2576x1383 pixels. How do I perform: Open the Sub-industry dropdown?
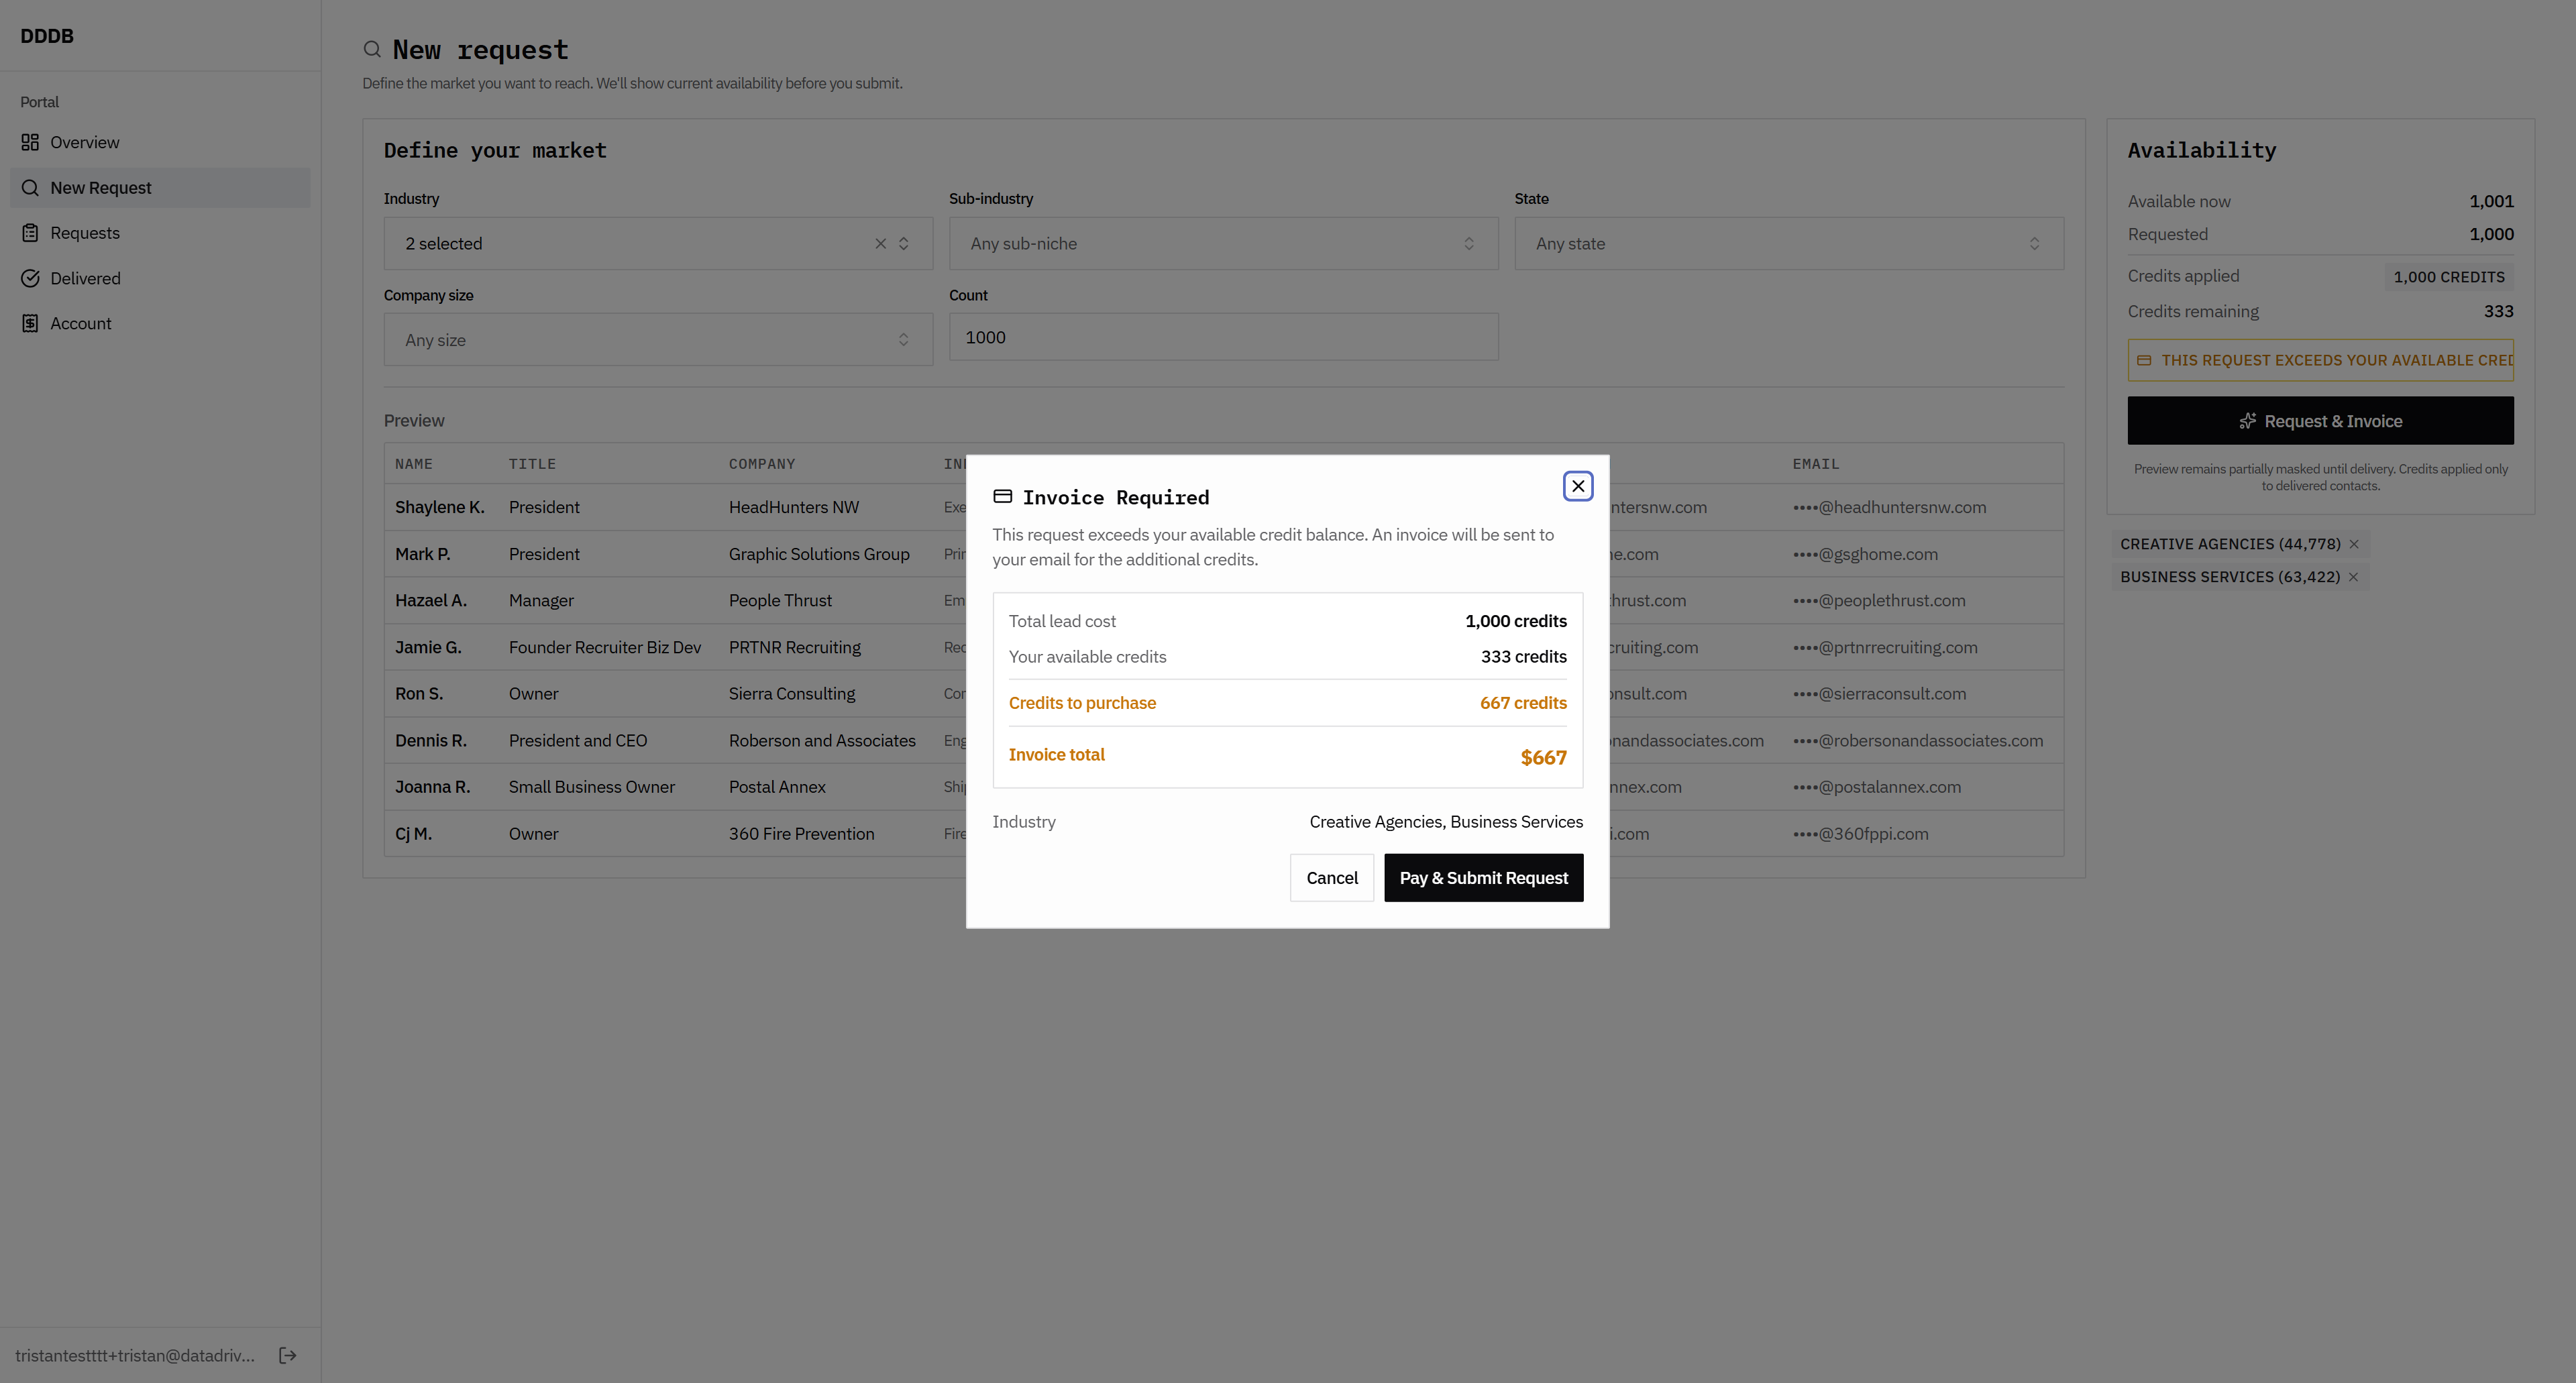(x=1222, y=243)
